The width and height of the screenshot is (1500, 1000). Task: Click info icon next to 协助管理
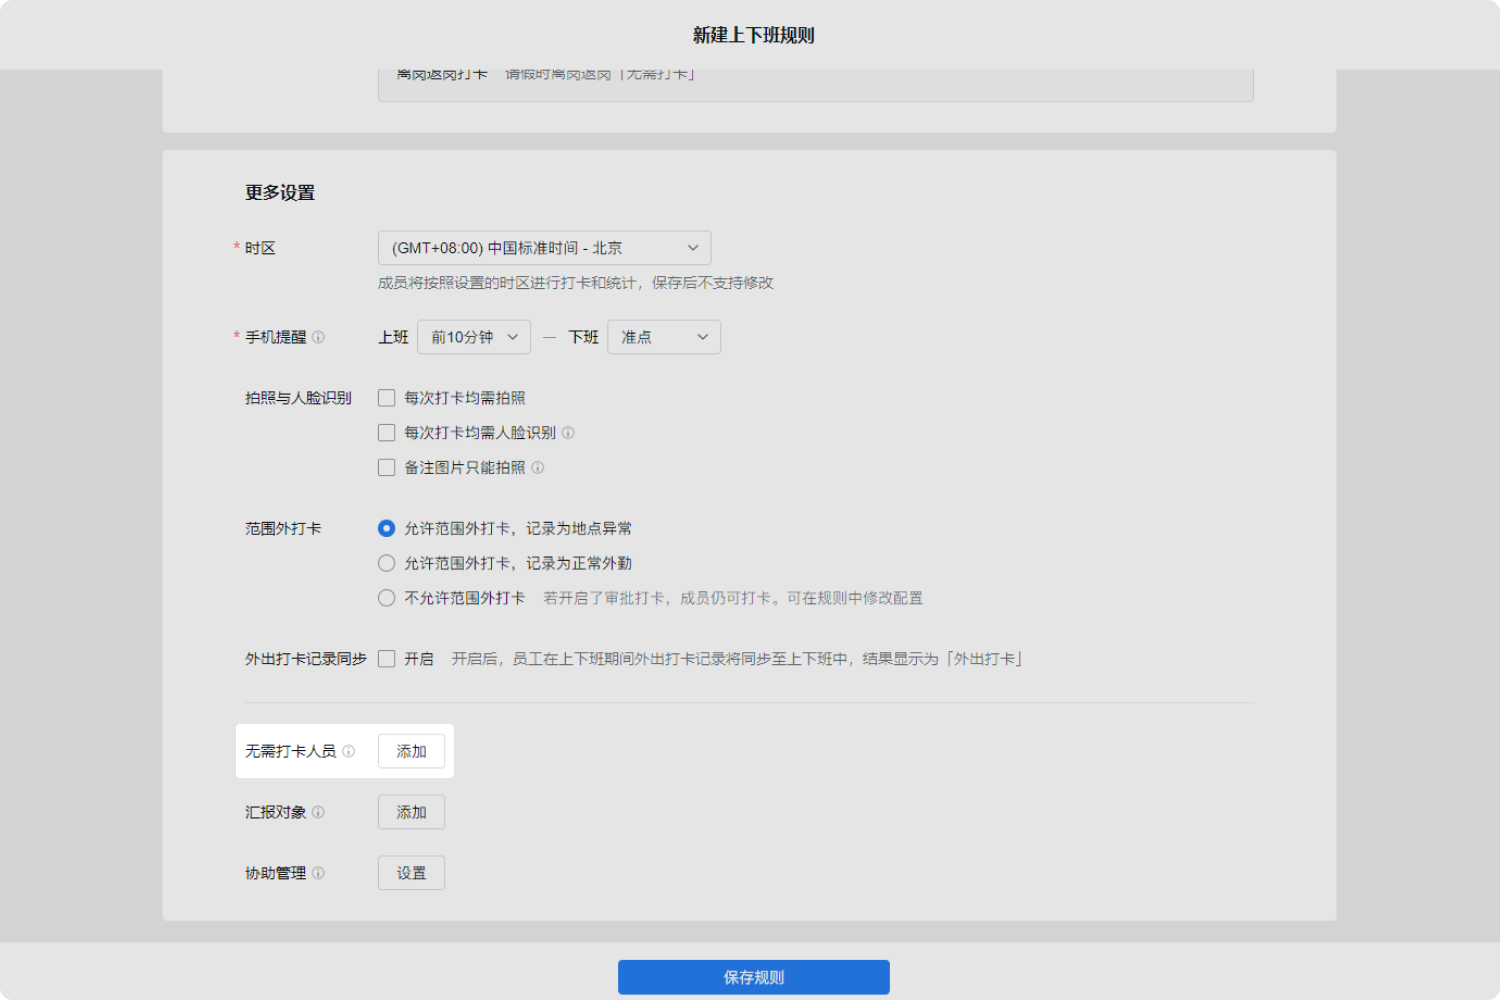coord(318,873)
